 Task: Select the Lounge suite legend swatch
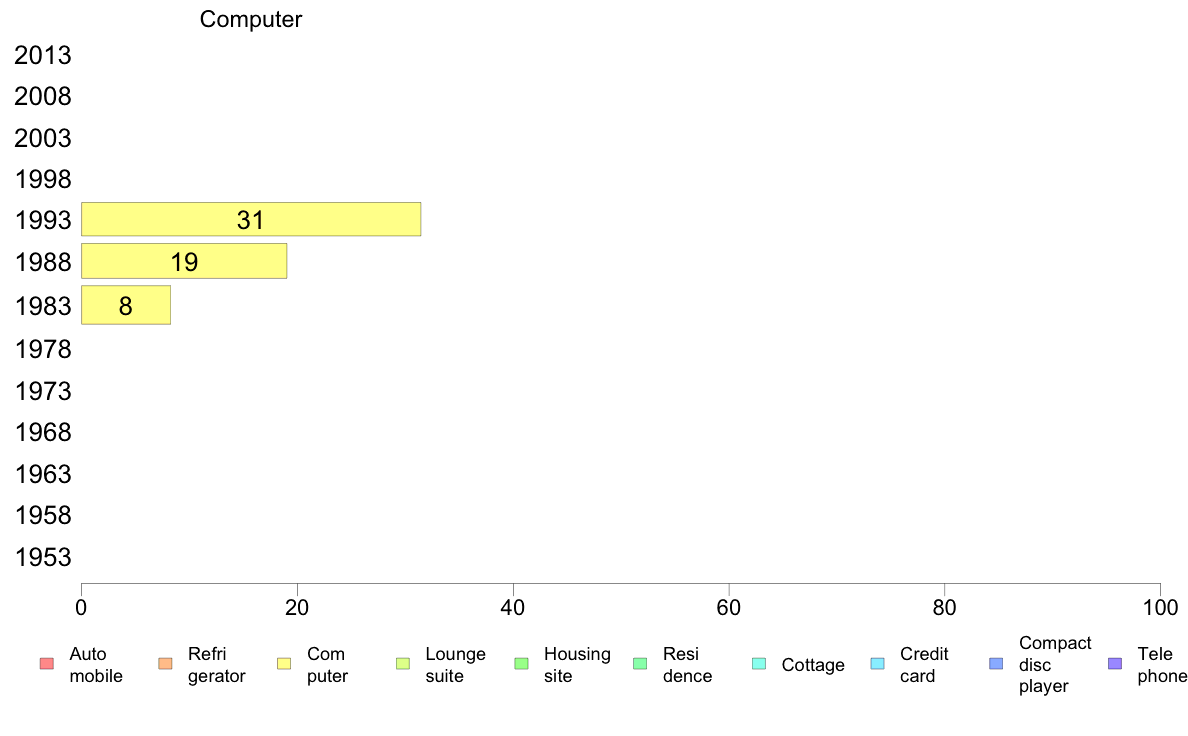point(403,664)
